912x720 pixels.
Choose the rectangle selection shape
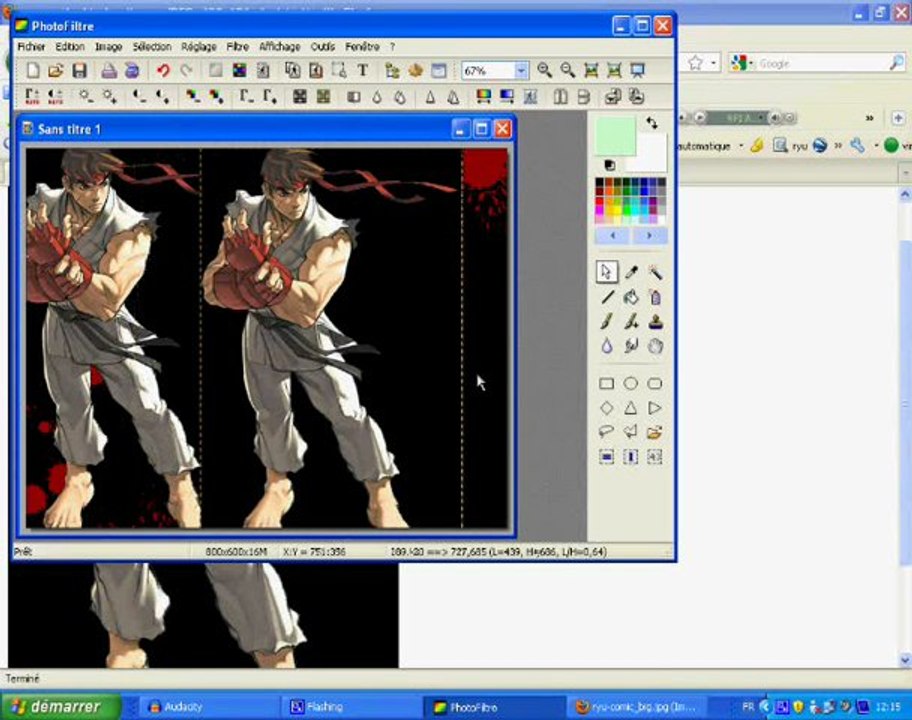607,384
